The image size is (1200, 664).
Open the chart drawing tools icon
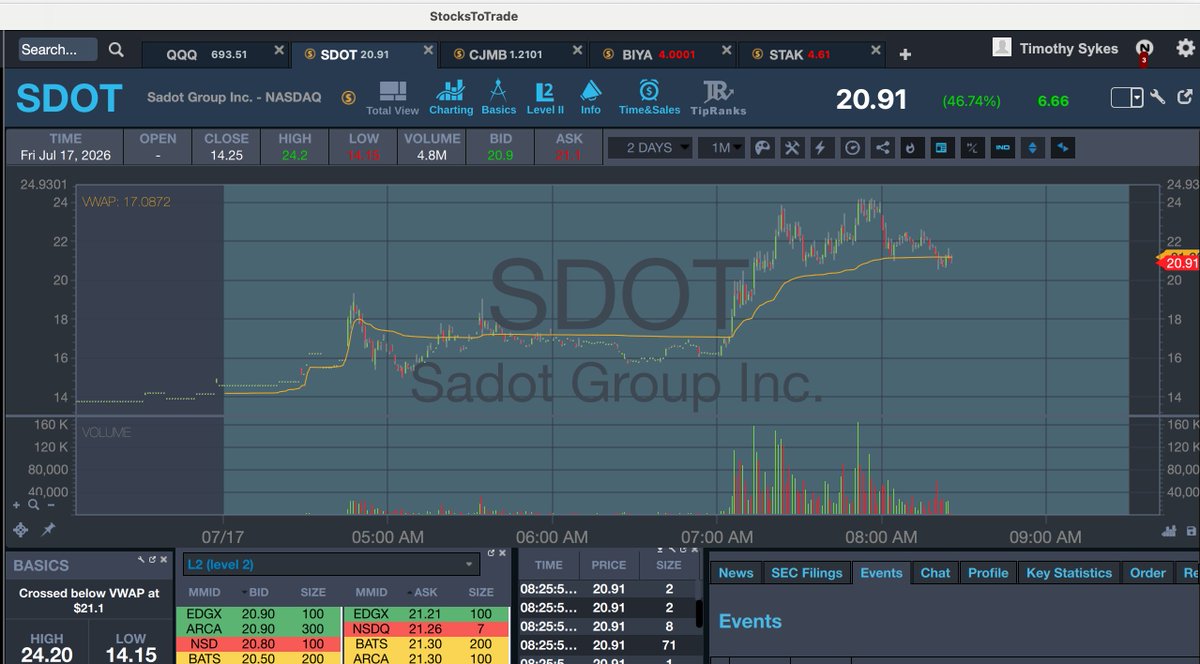pyautogui.click(x=792, y=148)
